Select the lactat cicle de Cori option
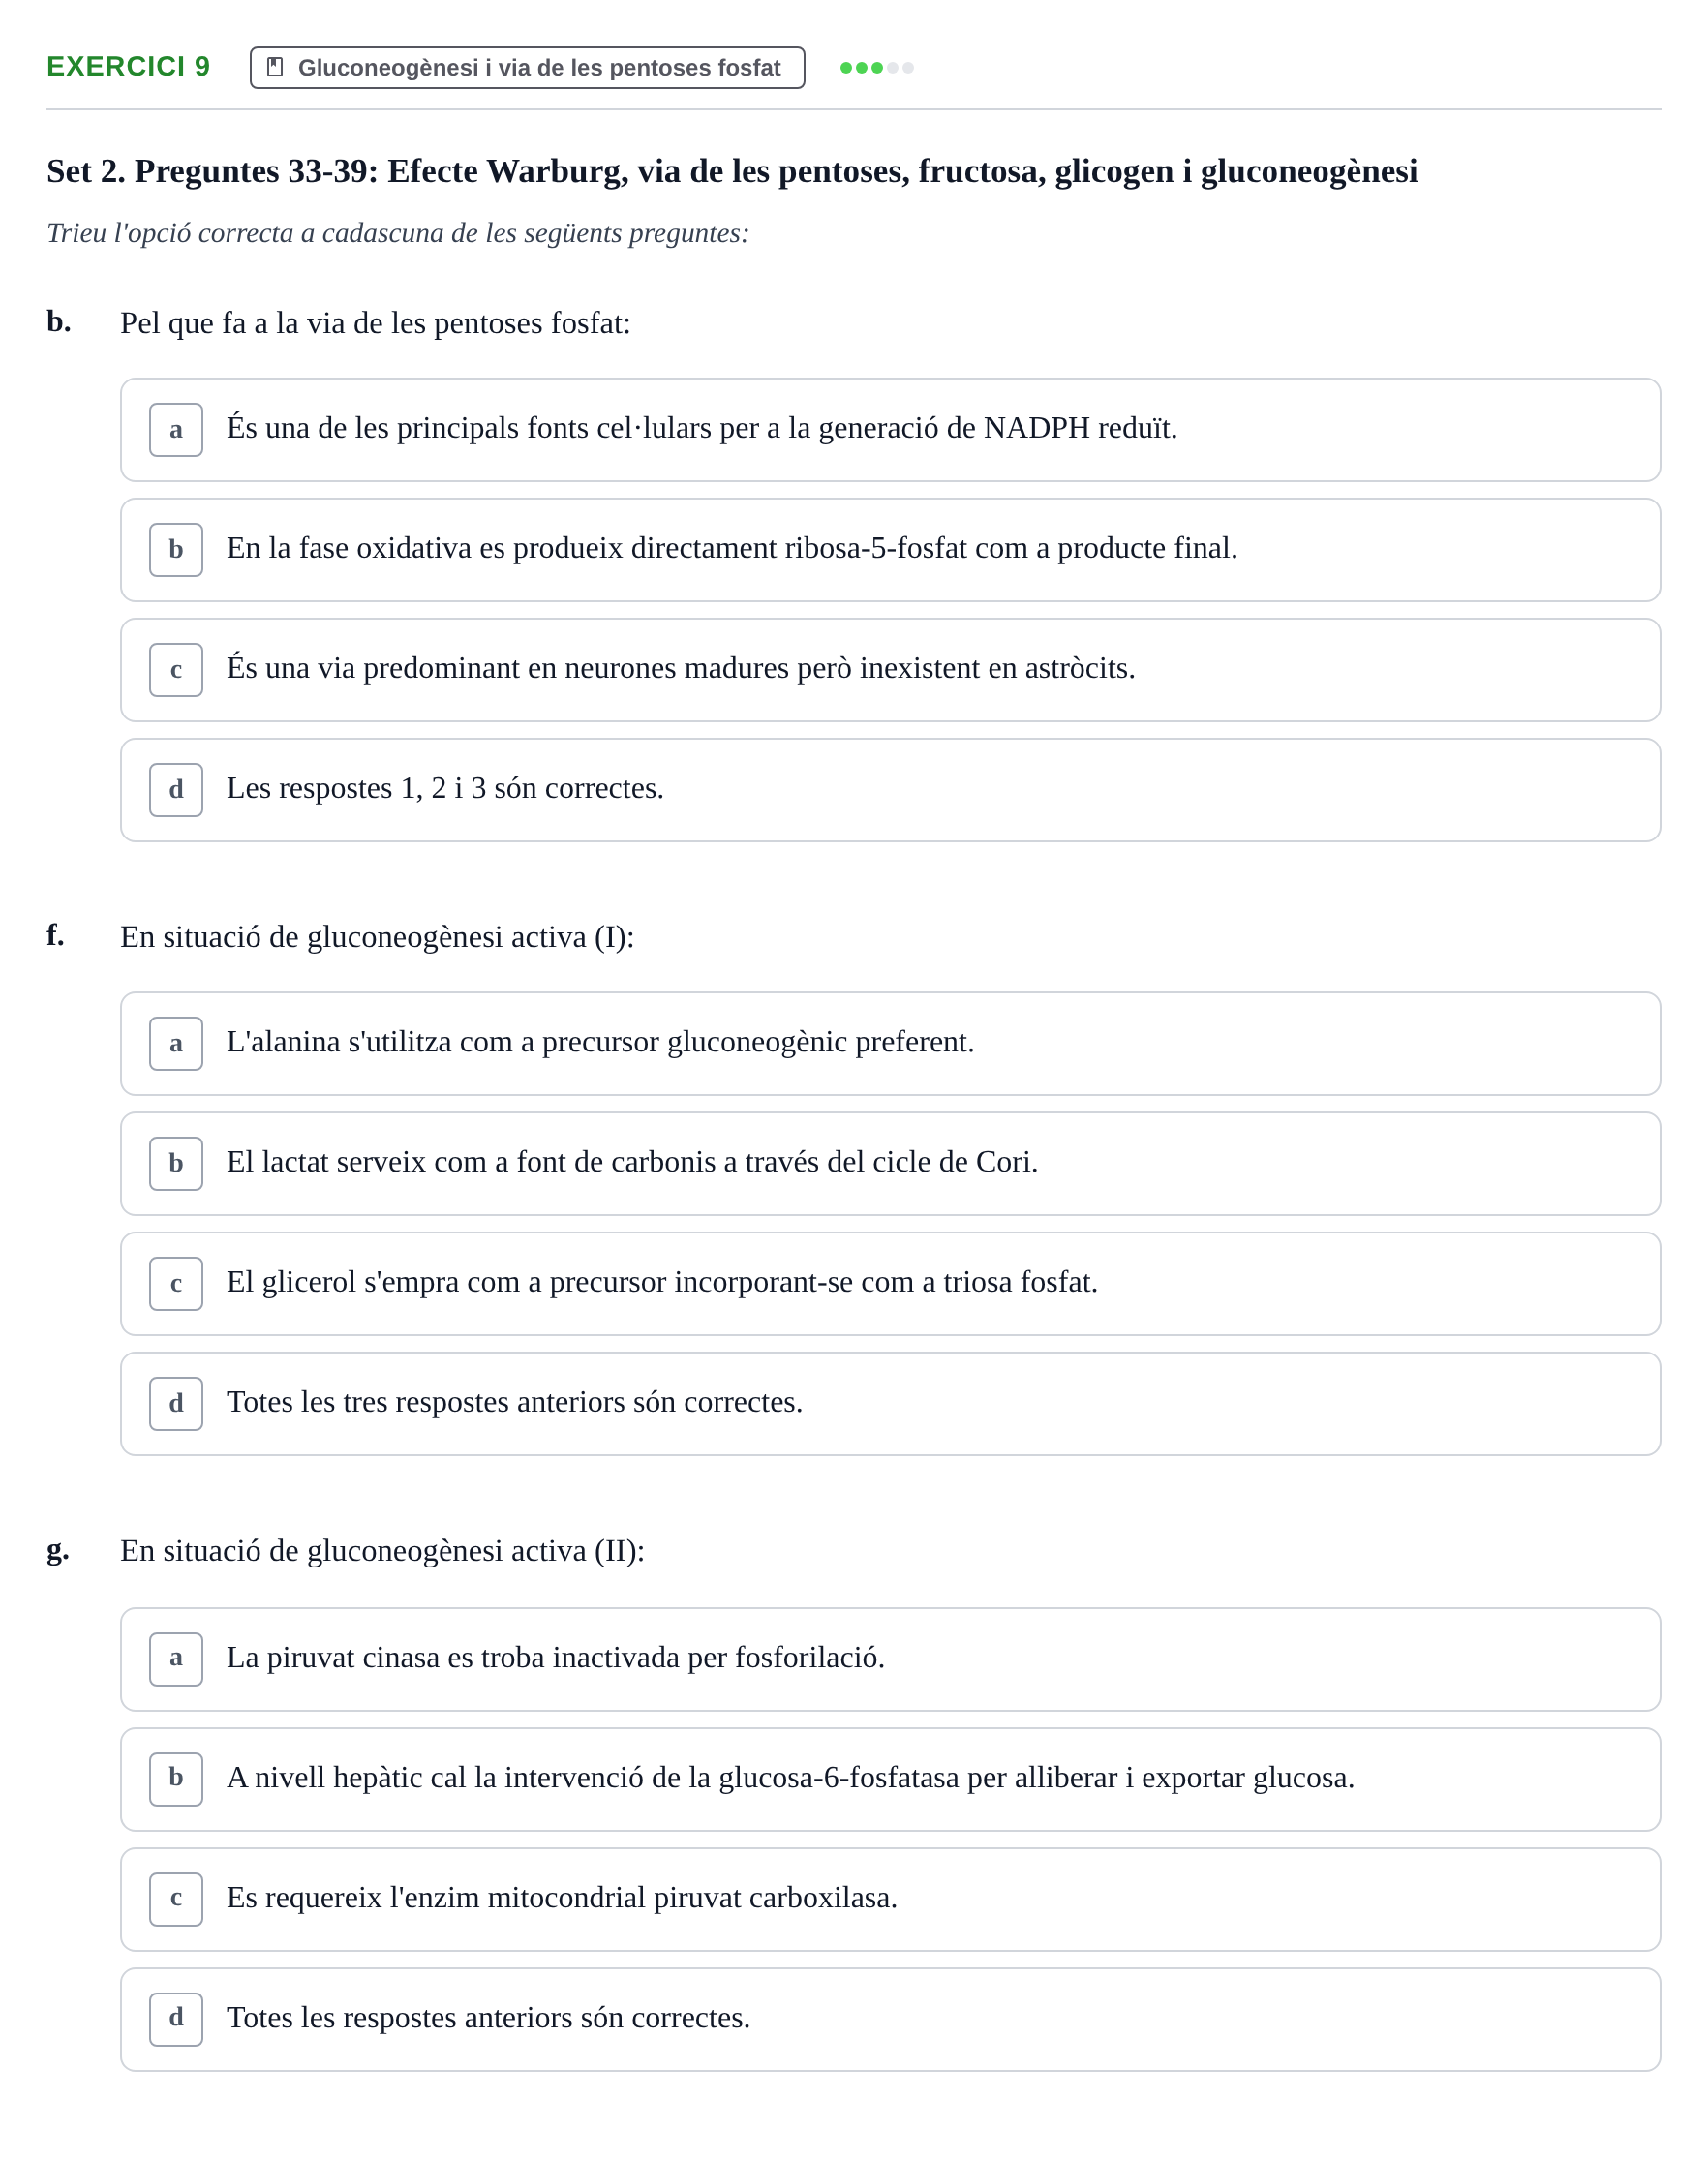 click(890, 1164)
